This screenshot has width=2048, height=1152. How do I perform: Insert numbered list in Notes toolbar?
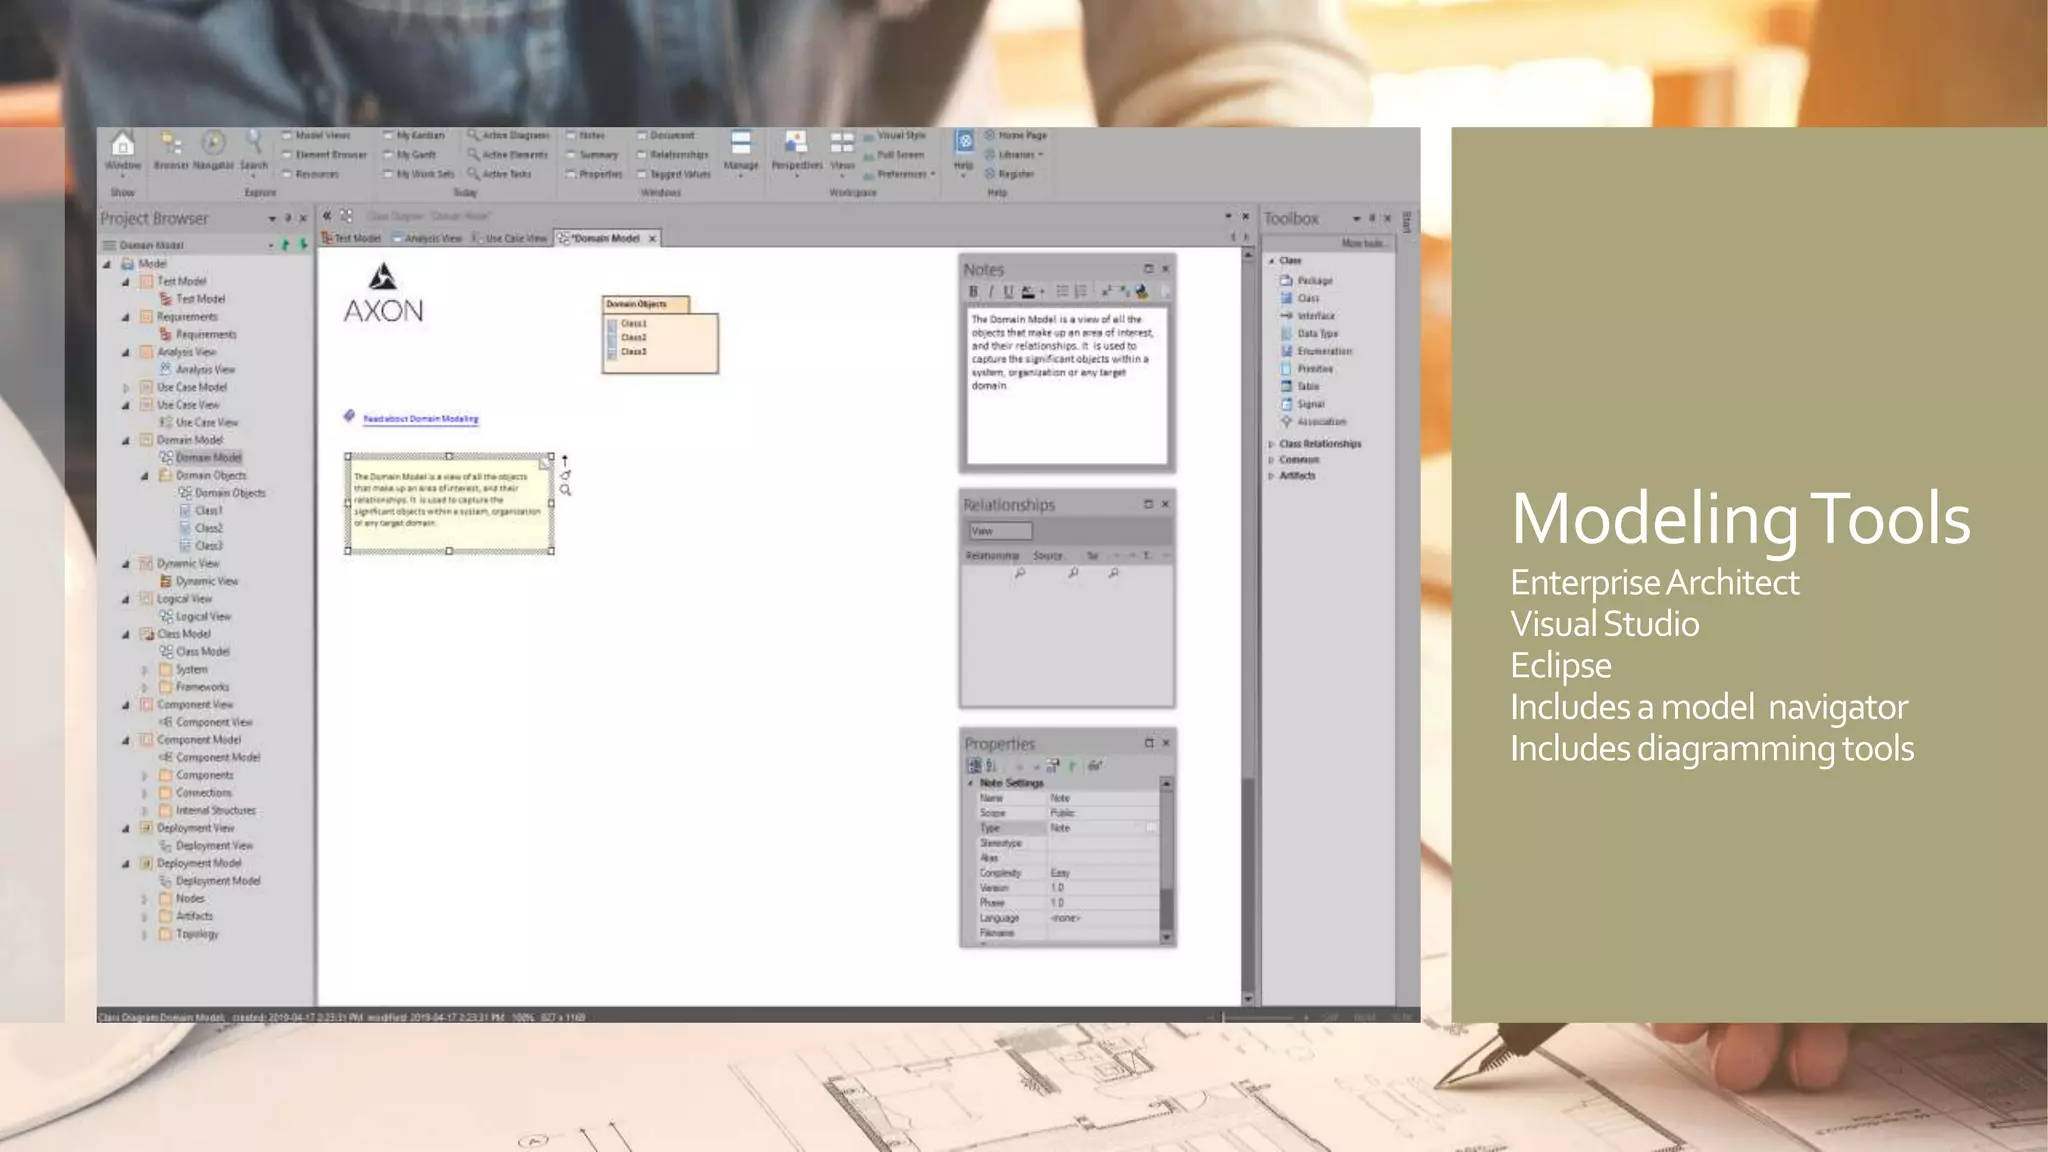coord(1080,292)
